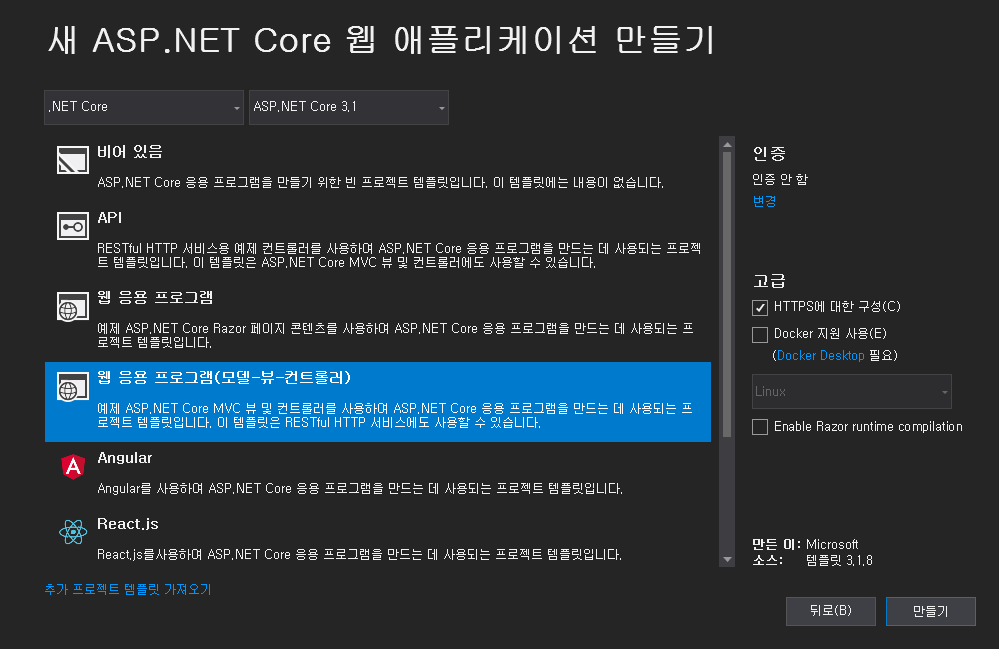Choose the 웹 응용 프로그램 Razor template icon
999x649 pixels.
[x=73, y=306]
